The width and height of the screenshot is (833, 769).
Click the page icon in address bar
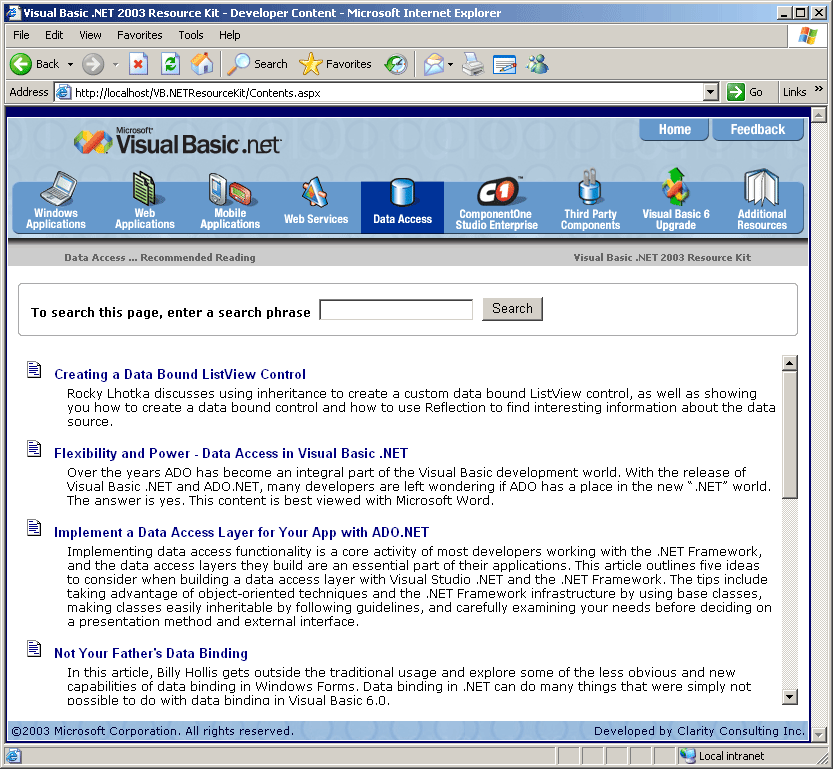64,92
